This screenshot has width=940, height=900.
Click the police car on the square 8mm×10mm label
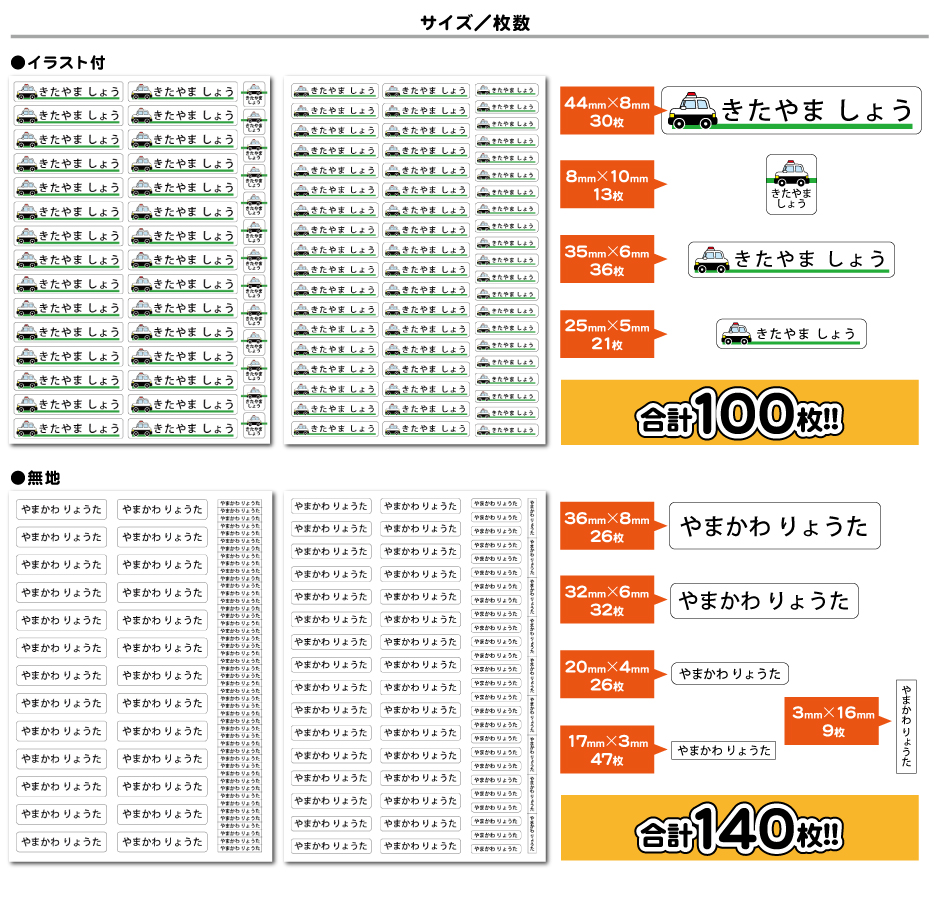point(792,172)
